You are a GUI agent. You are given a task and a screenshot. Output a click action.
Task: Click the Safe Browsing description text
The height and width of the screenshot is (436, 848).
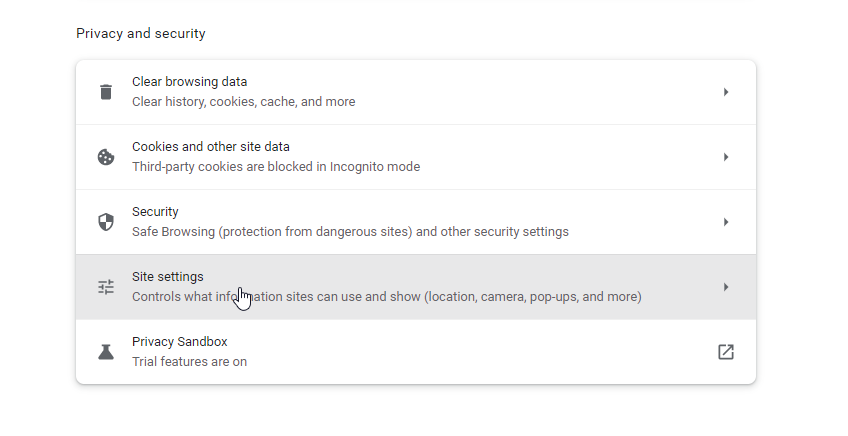point(350,232)
